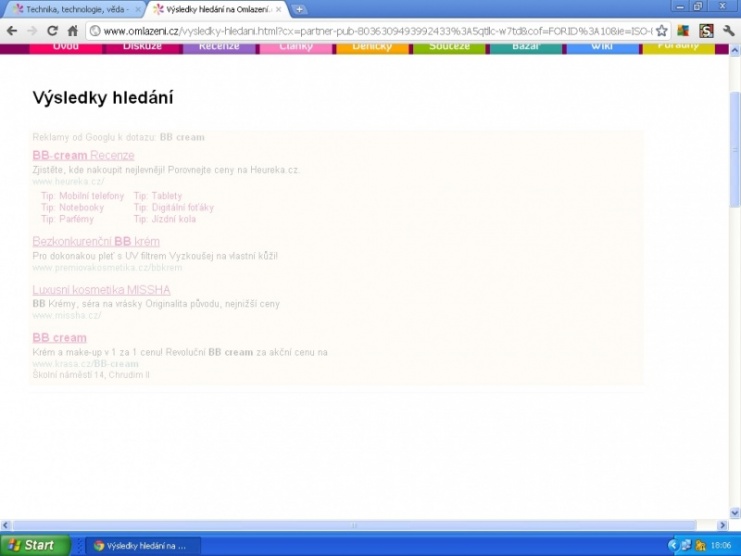Reload the page with the refresh icon
Image resolution: width=741 pixels, height=556 pixels.
[x=52, y=31]
